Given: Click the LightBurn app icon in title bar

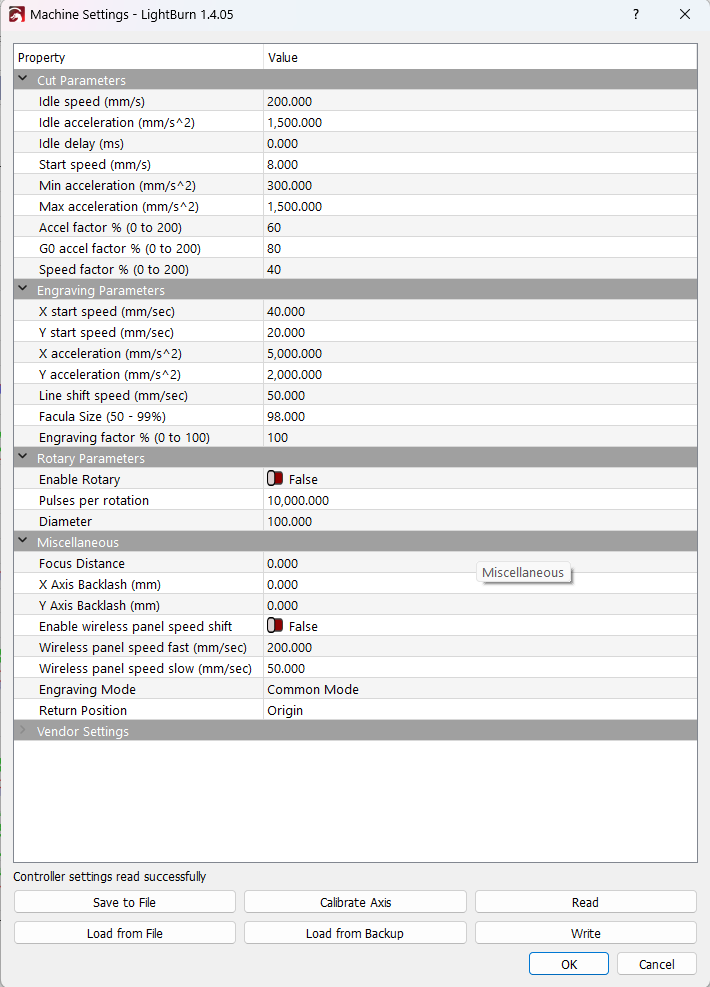Looking at the screenshot, I should (x=16, y=14).
